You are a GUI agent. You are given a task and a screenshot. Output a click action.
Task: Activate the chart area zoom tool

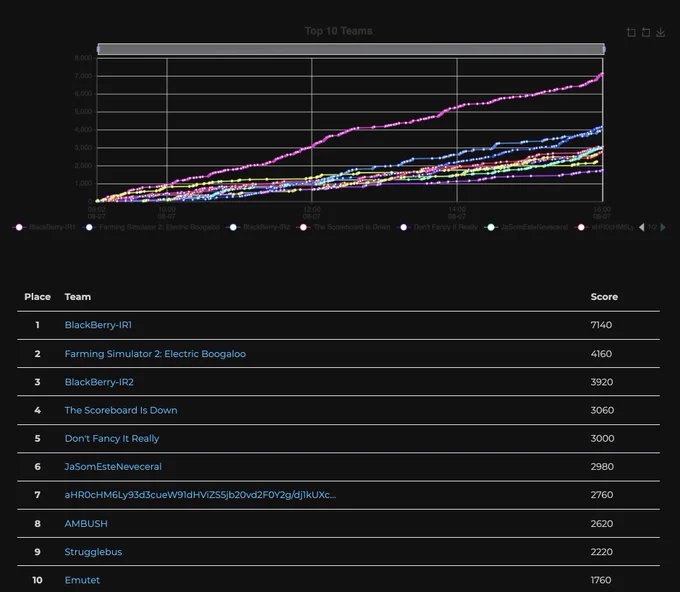pyautogui.click(x=631, y=32)
